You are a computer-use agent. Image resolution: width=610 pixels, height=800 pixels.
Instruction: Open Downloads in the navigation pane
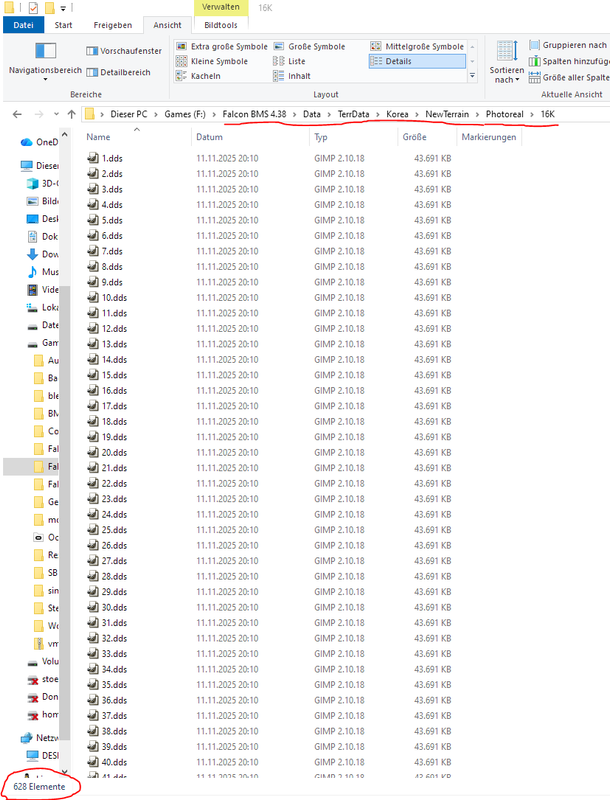click(43, 254)
